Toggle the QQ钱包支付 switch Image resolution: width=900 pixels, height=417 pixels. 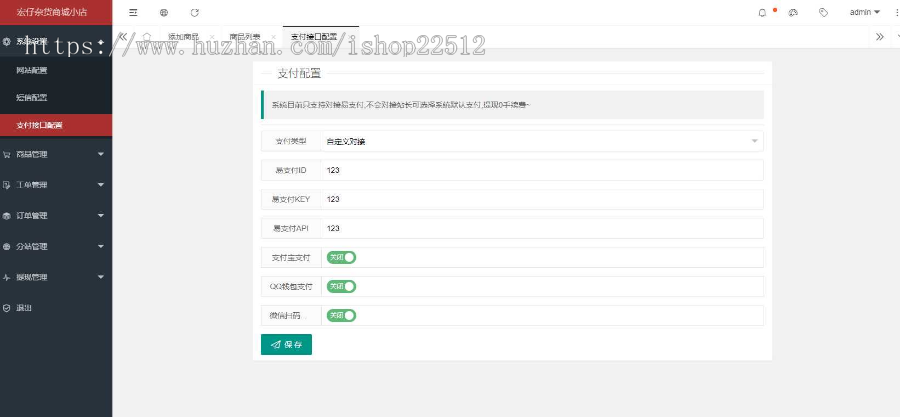[x=342, y=286]
